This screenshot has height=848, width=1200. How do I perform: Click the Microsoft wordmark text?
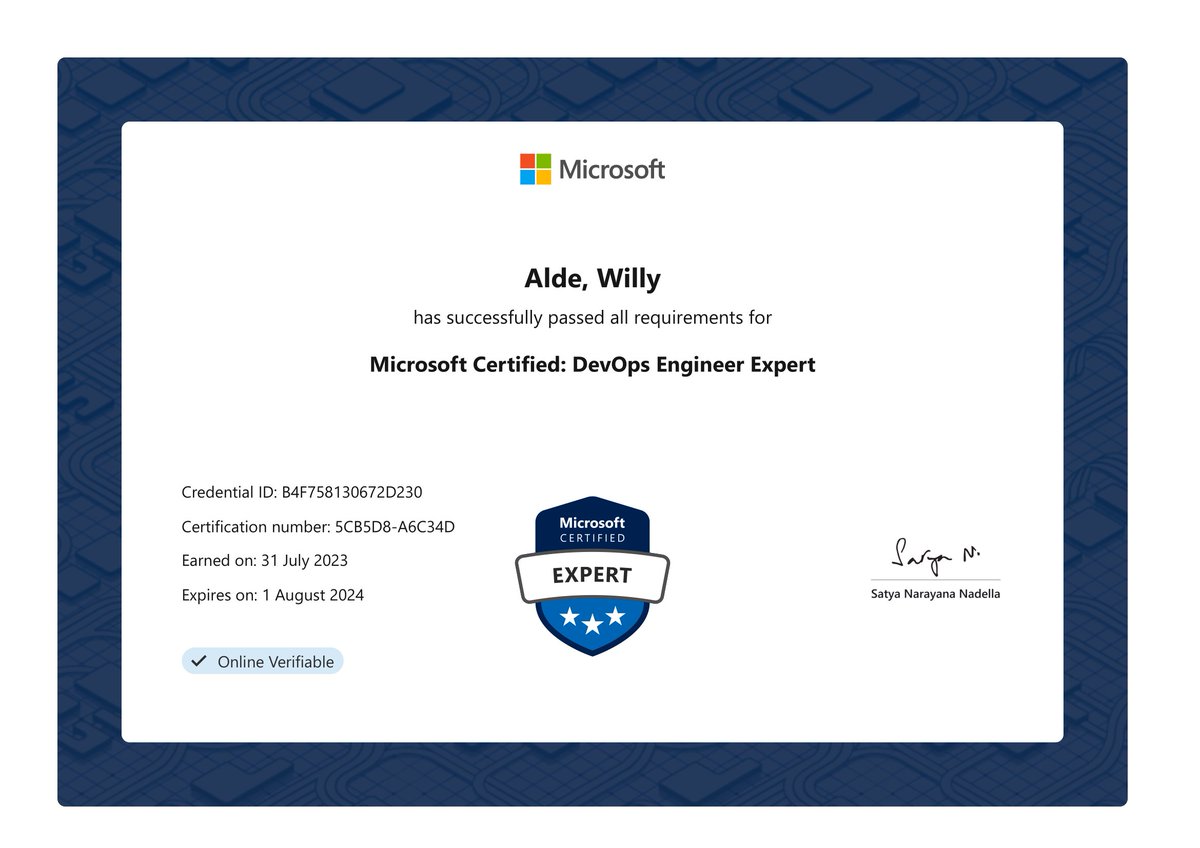click(x=612, y=169)
